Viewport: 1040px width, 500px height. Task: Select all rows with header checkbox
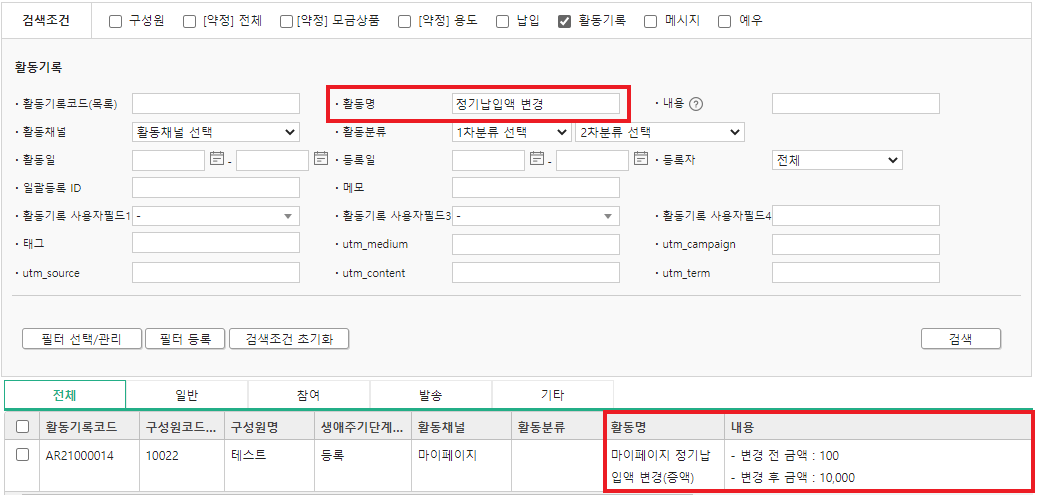click(23, 427)
